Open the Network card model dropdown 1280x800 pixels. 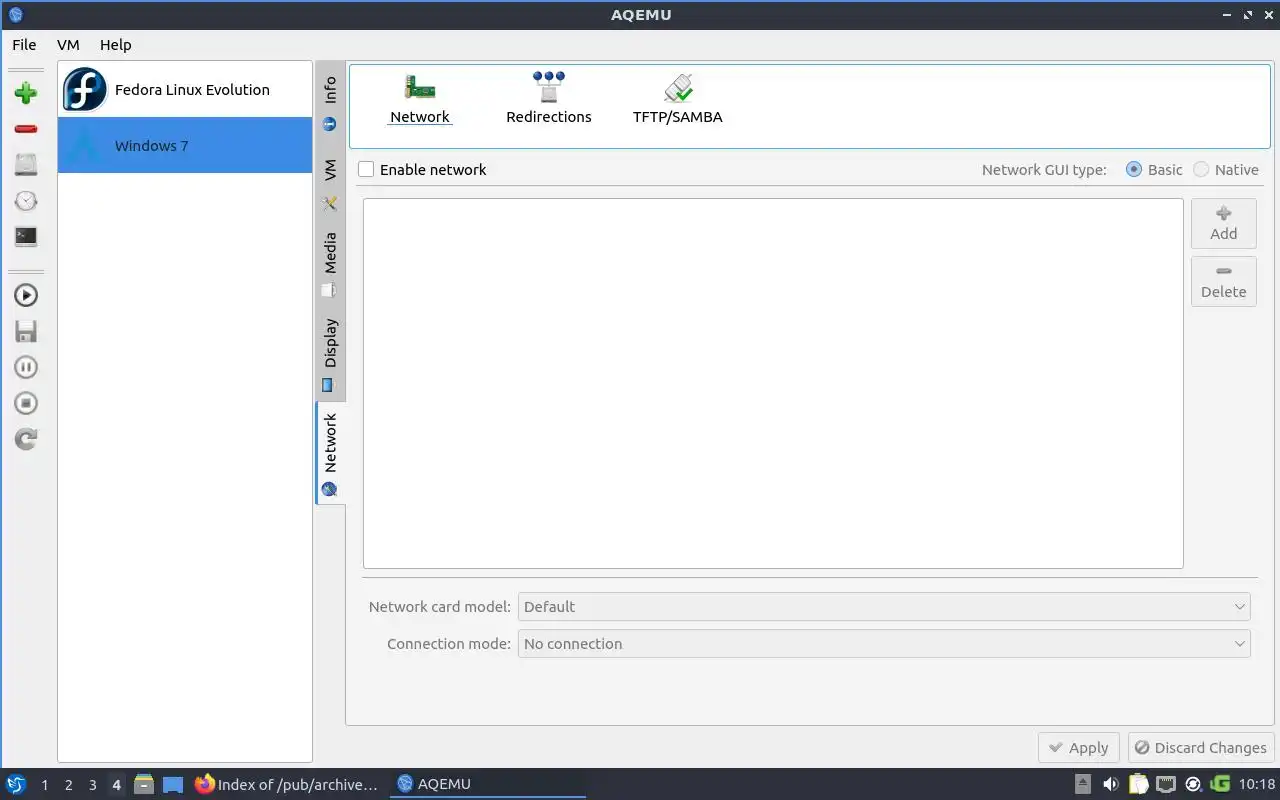[x=884, y=607]
